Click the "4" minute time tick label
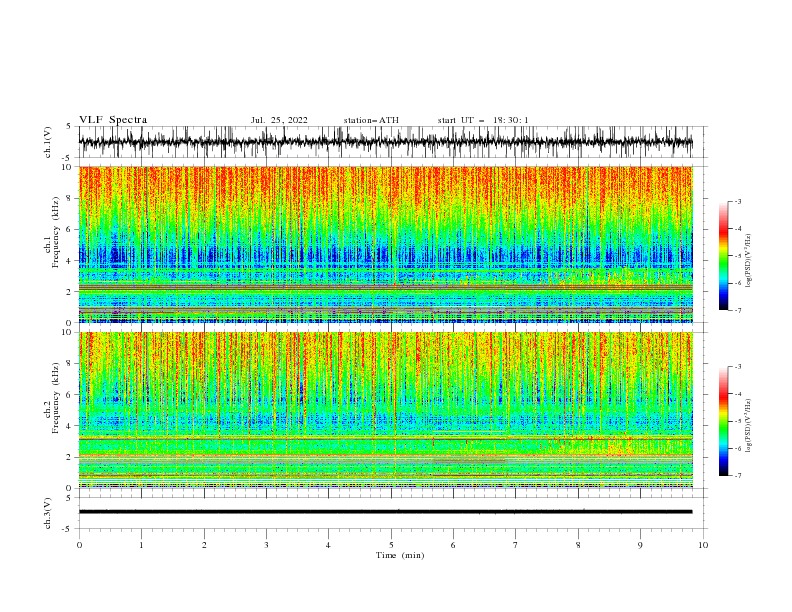Screen dimensions: 792x612 (x=329, y=545)
